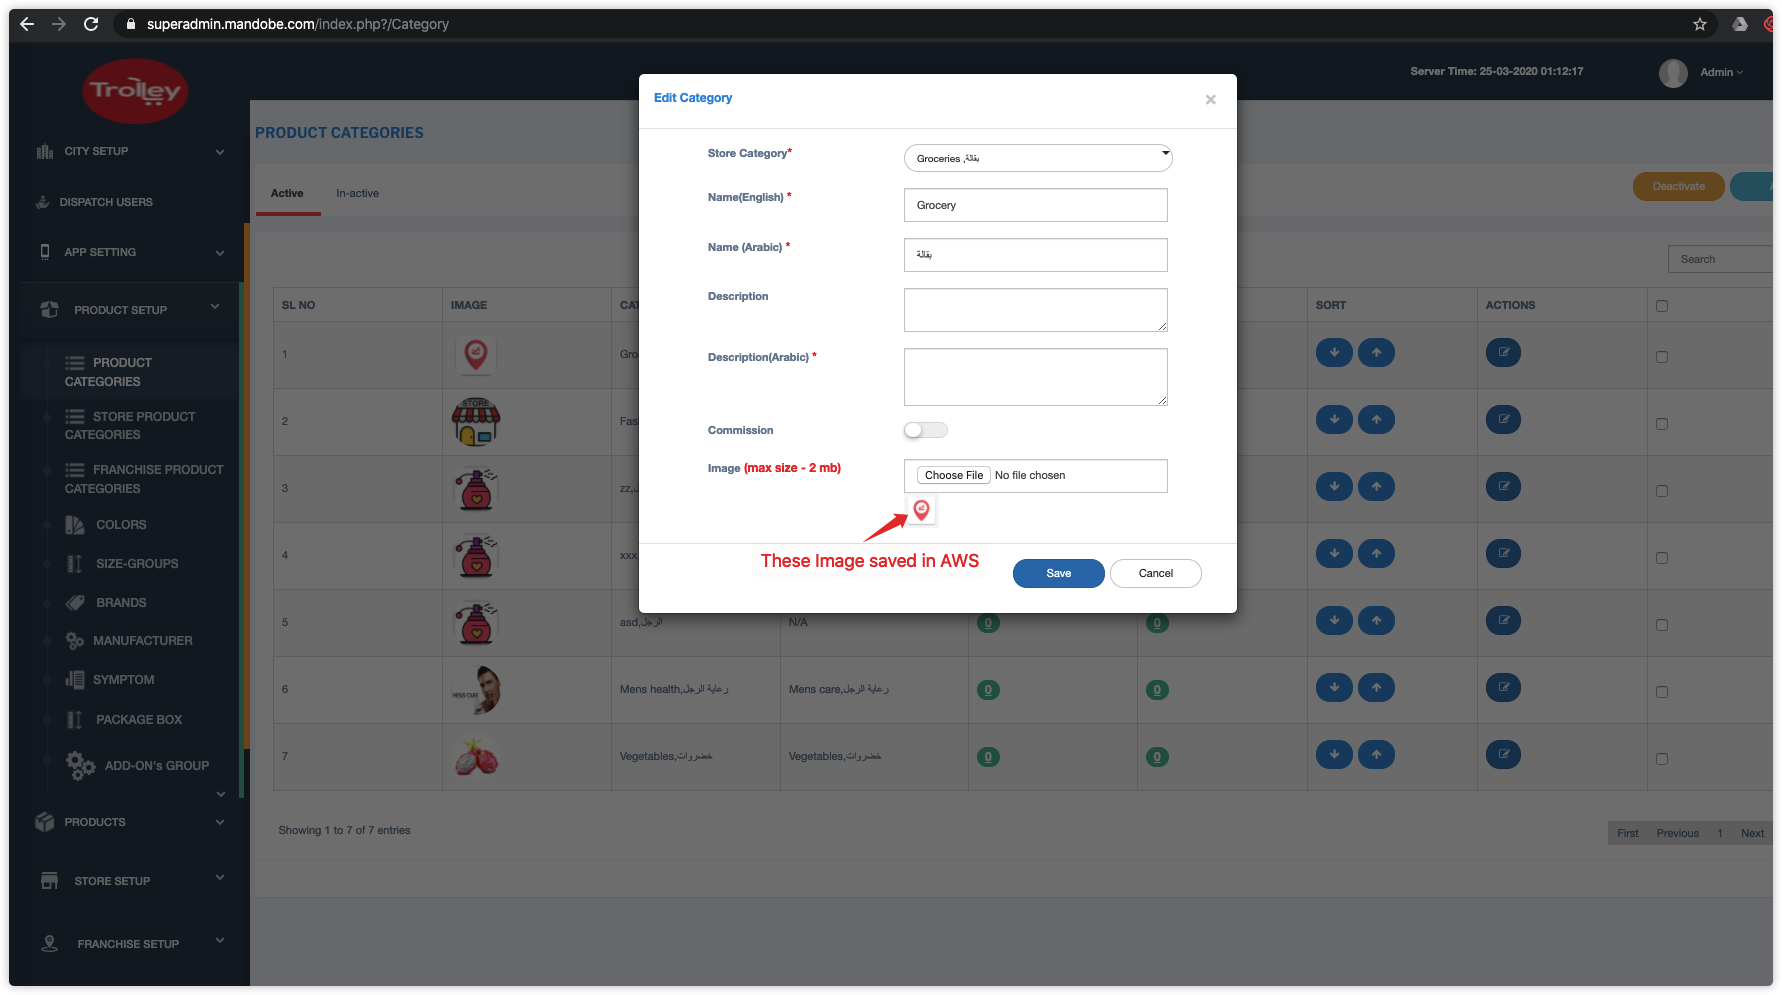Check the Vegetables row checkbox
The width and height of the screenshot is (1782, 995).
tap(1662, 759)
